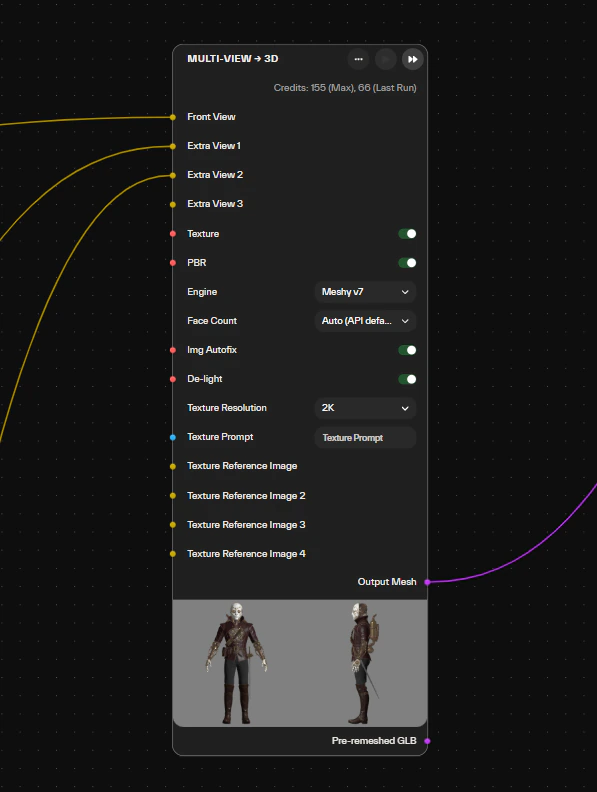This screenshot has width=597, height=792.
Task: Click the Extra View 3 input port
Action: (173, 205)
